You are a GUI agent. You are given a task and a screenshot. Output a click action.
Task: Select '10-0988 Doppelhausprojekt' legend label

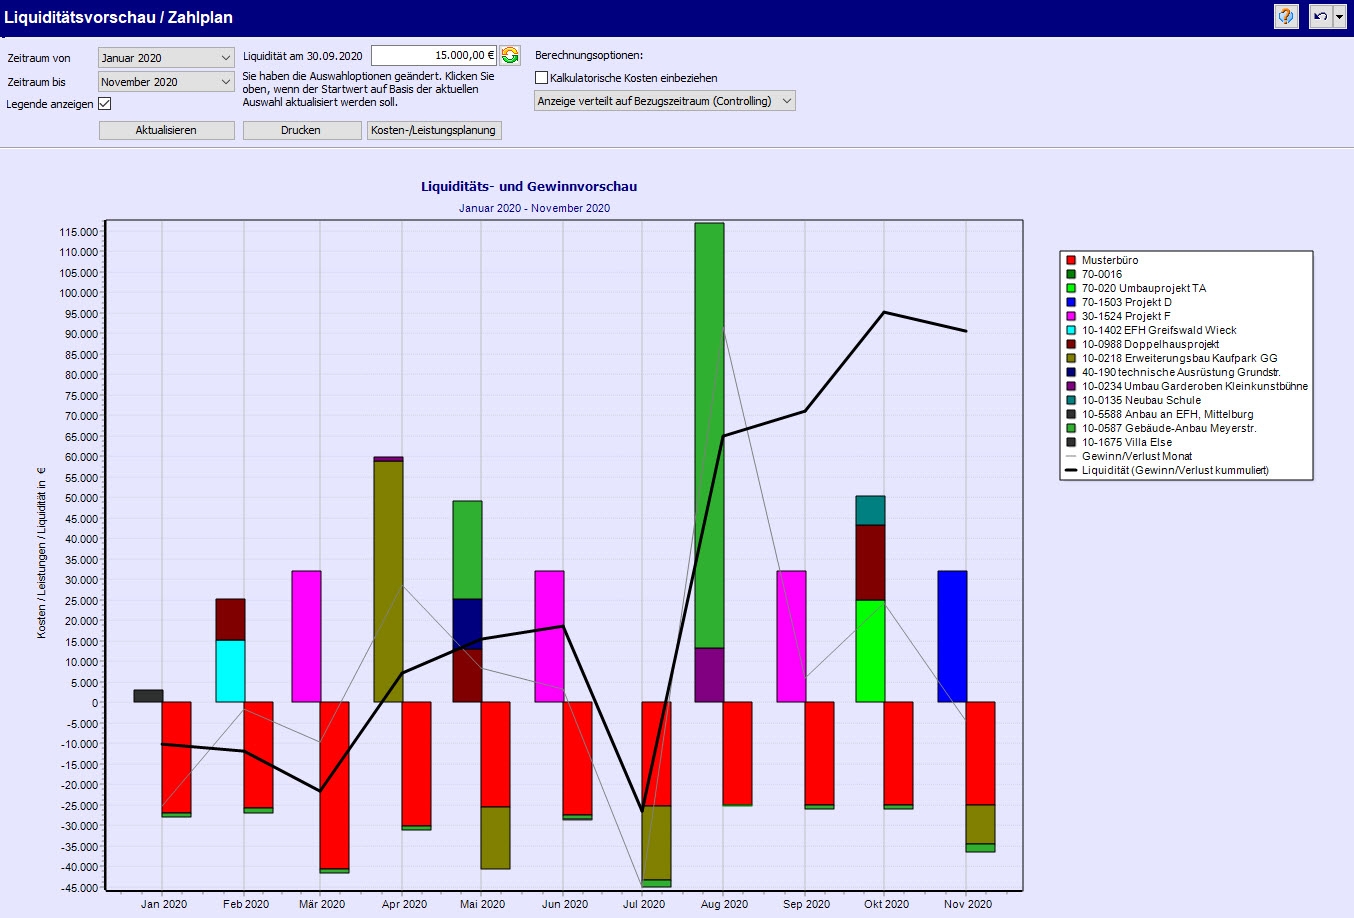point(1150,344)
